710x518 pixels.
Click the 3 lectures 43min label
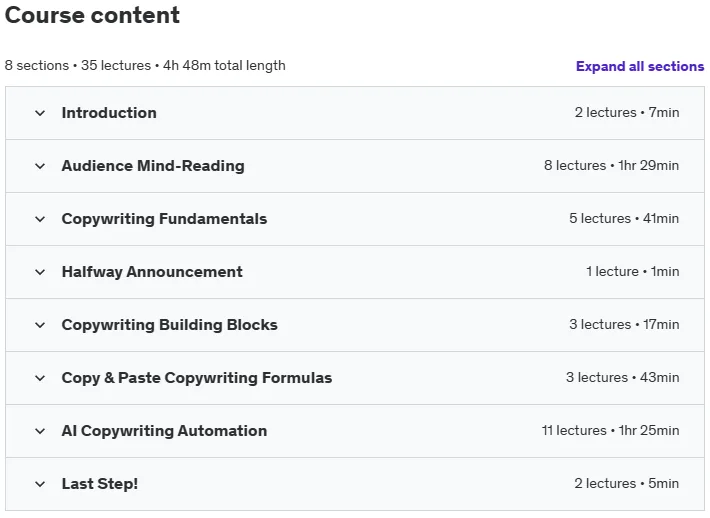click(623, 377)
